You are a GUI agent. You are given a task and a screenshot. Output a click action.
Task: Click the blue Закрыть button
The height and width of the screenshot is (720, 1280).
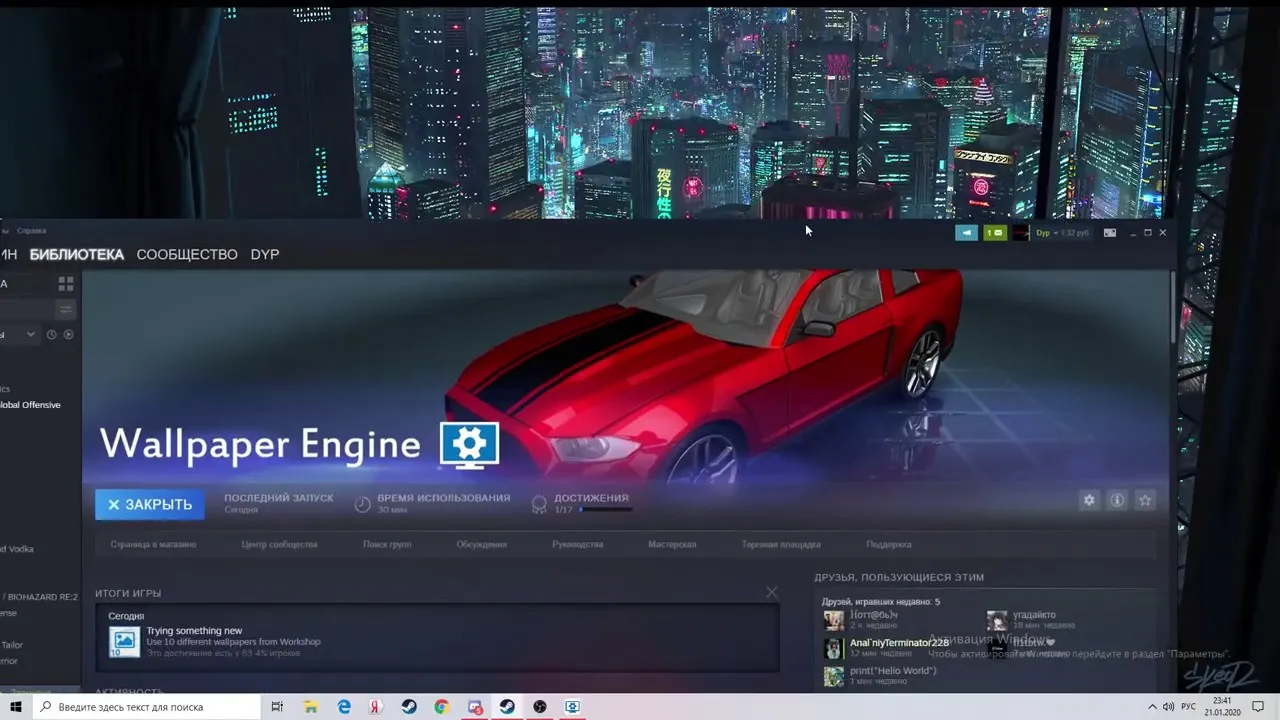[150, 505]
